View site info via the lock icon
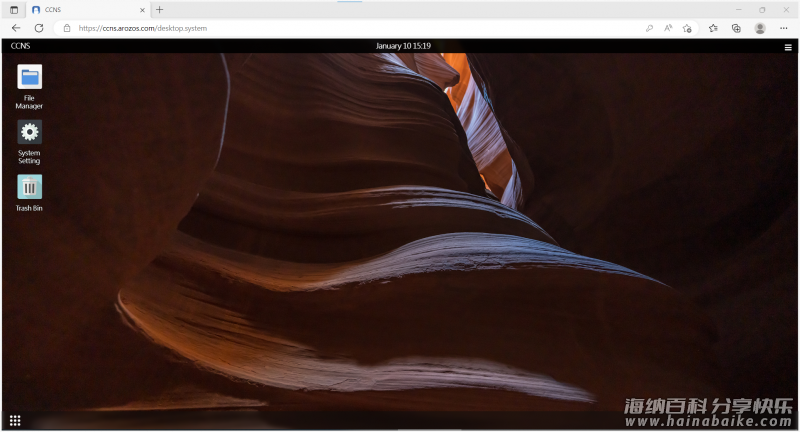Viewport: 800px width, 432px height. (67, 28)
